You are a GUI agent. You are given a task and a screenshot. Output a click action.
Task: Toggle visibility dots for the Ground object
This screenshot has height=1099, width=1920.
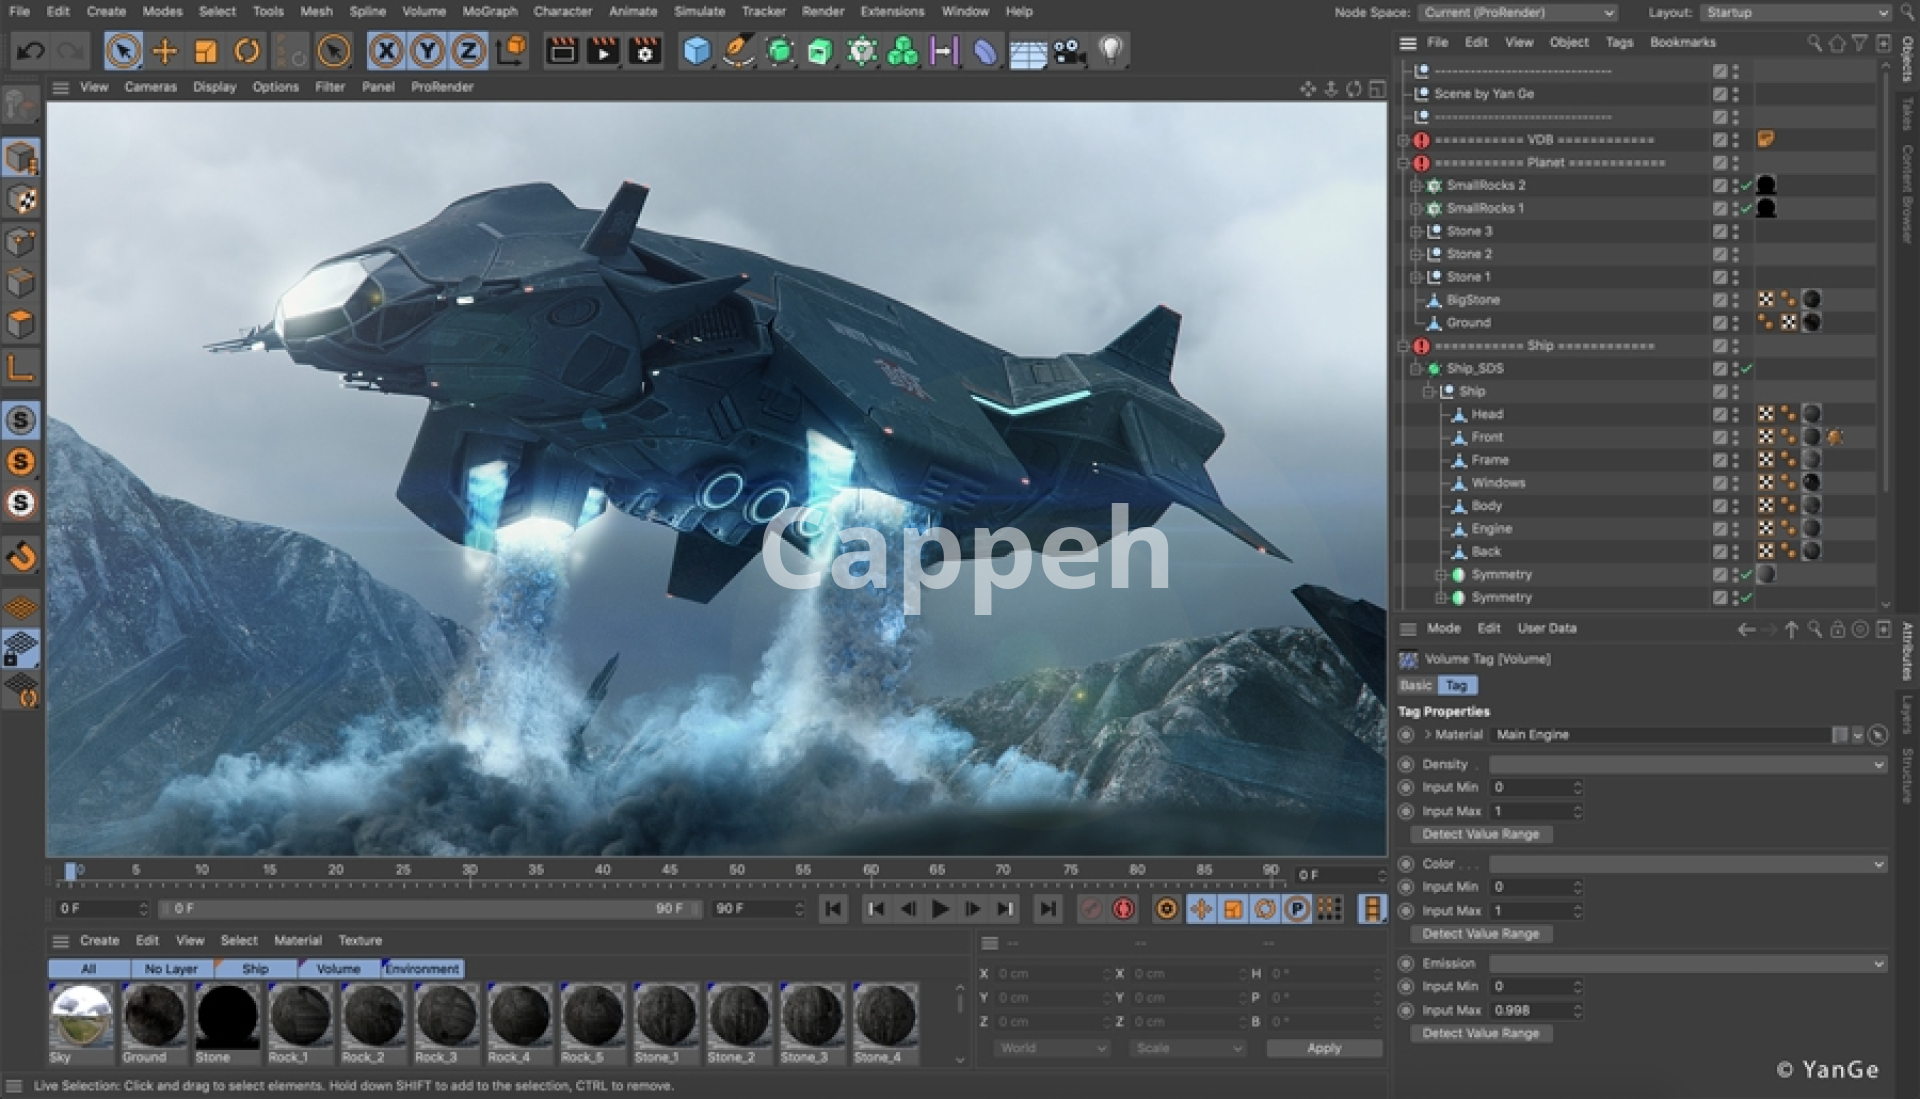click(1736, 323)
